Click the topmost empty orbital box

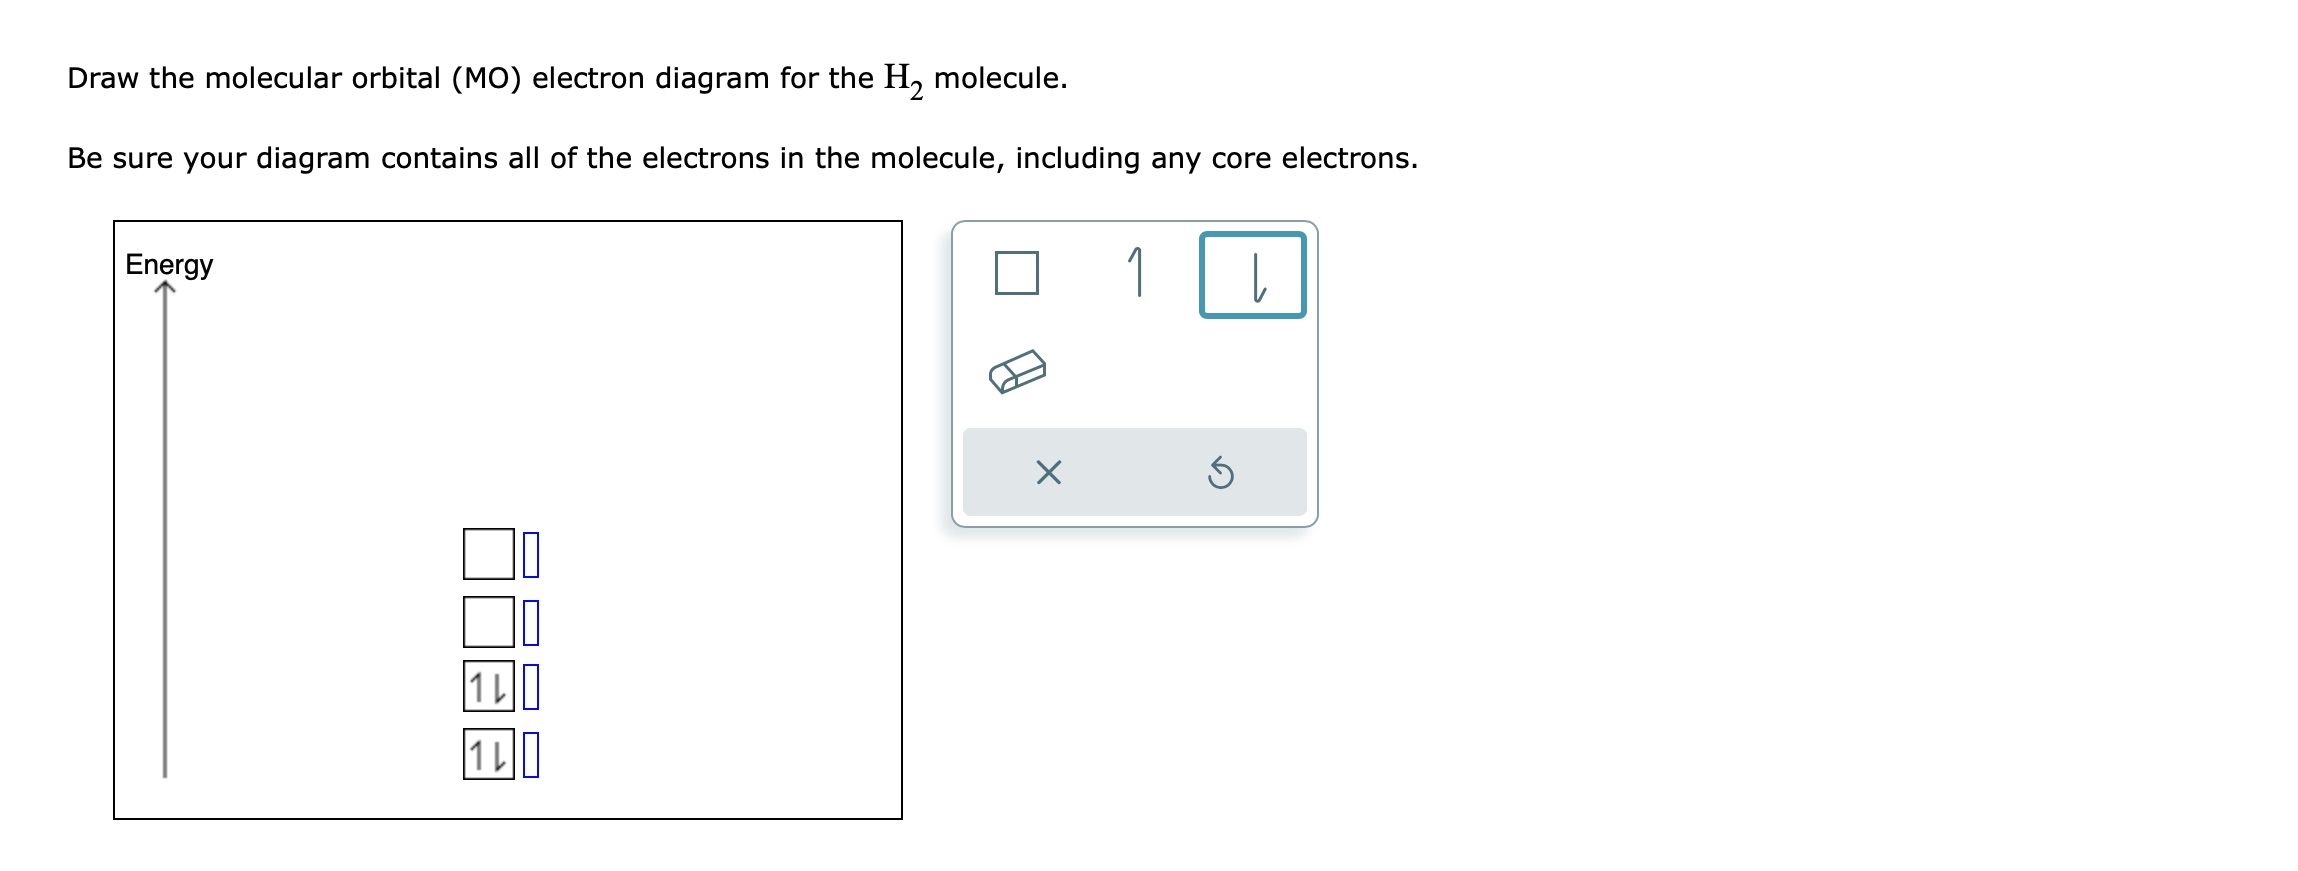[x=487, y=551]
